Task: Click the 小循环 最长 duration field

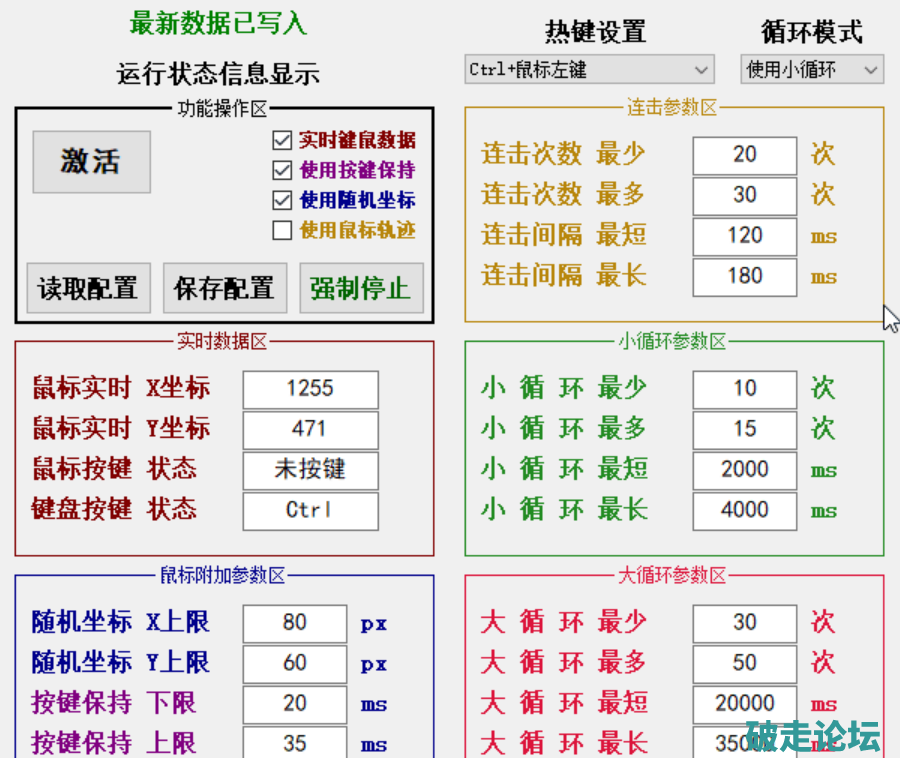Action: (x=744, y=510)
